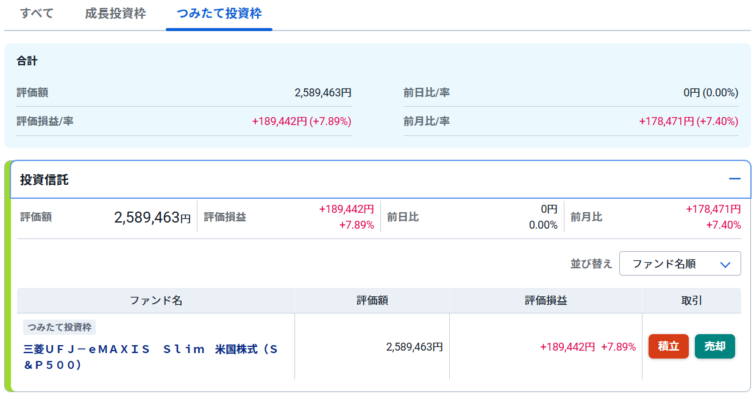Switch to the すべて tab

pos(37,13)
